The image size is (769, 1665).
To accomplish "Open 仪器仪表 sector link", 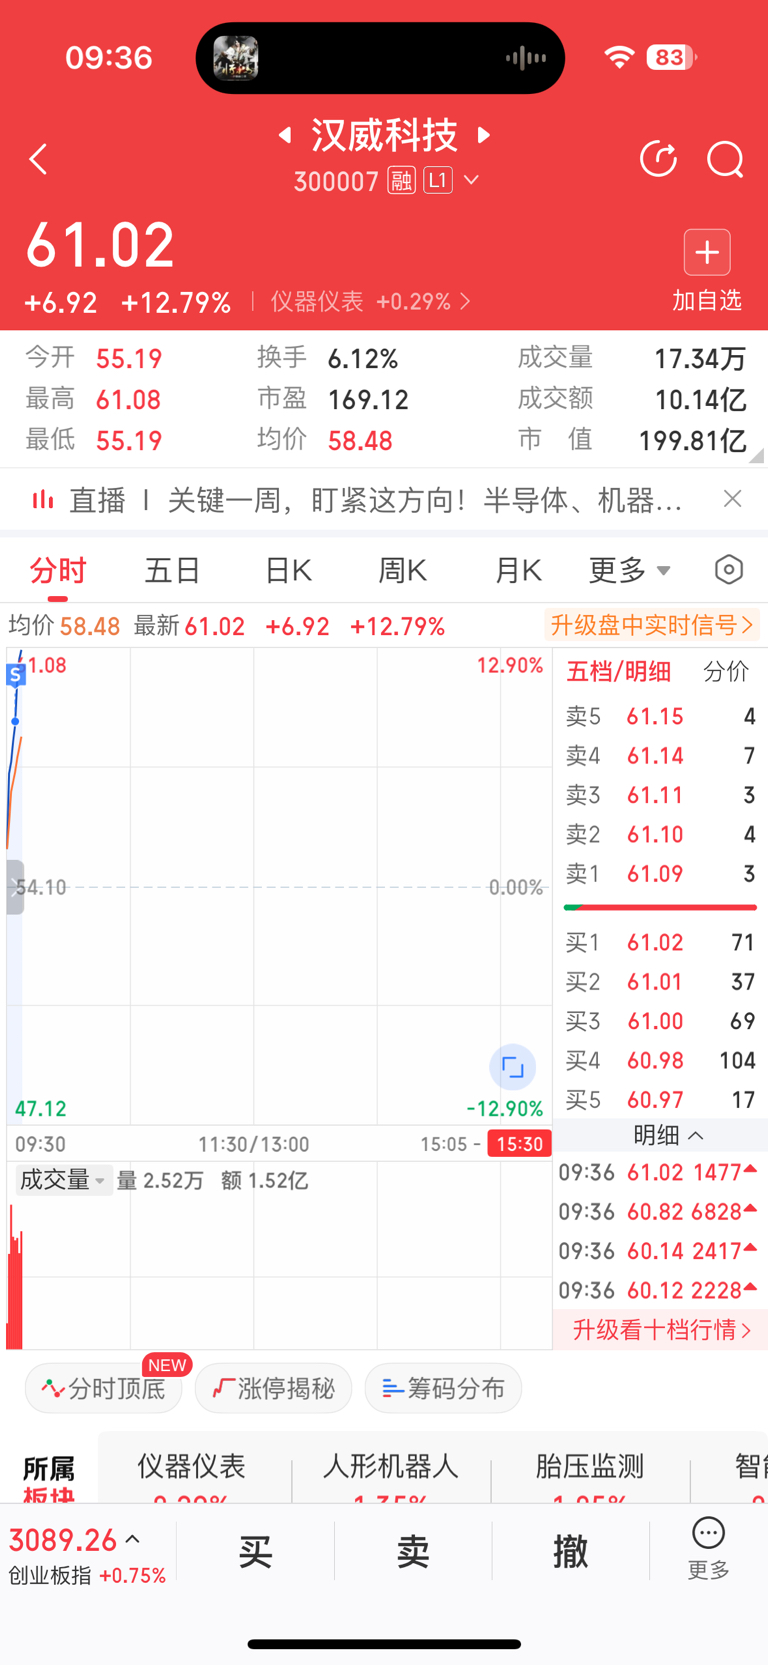I will click(370, 302).
